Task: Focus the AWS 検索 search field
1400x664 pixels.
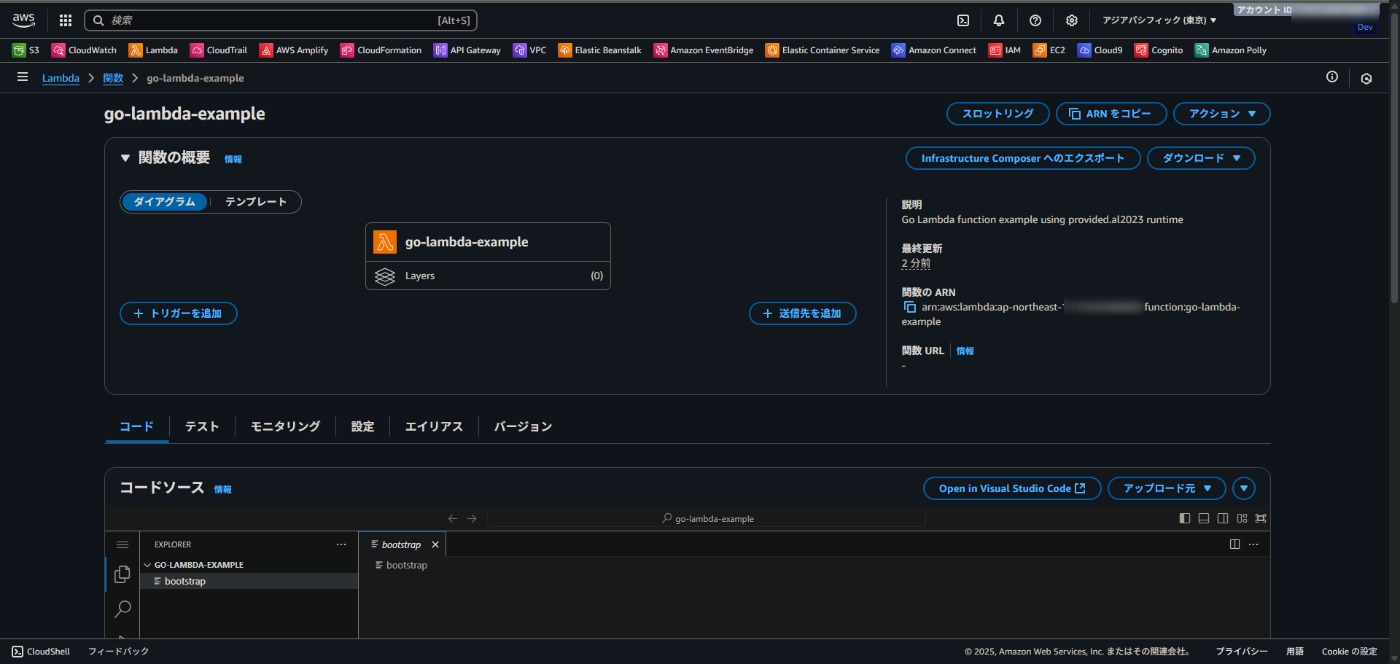Action: click(x=281, y=20)
